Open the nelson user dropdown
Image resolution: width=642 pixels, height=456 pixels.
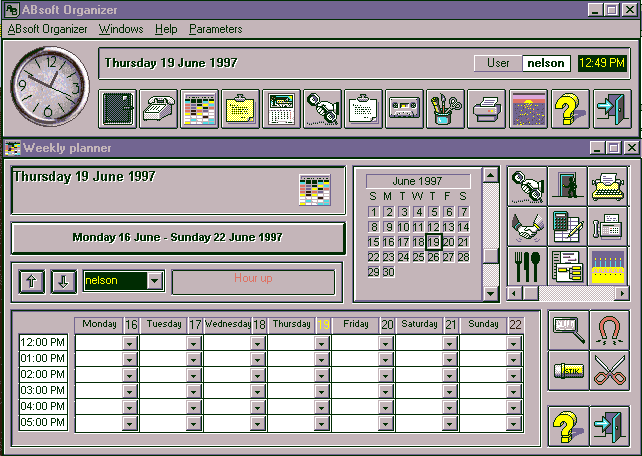tap(154, 281)
